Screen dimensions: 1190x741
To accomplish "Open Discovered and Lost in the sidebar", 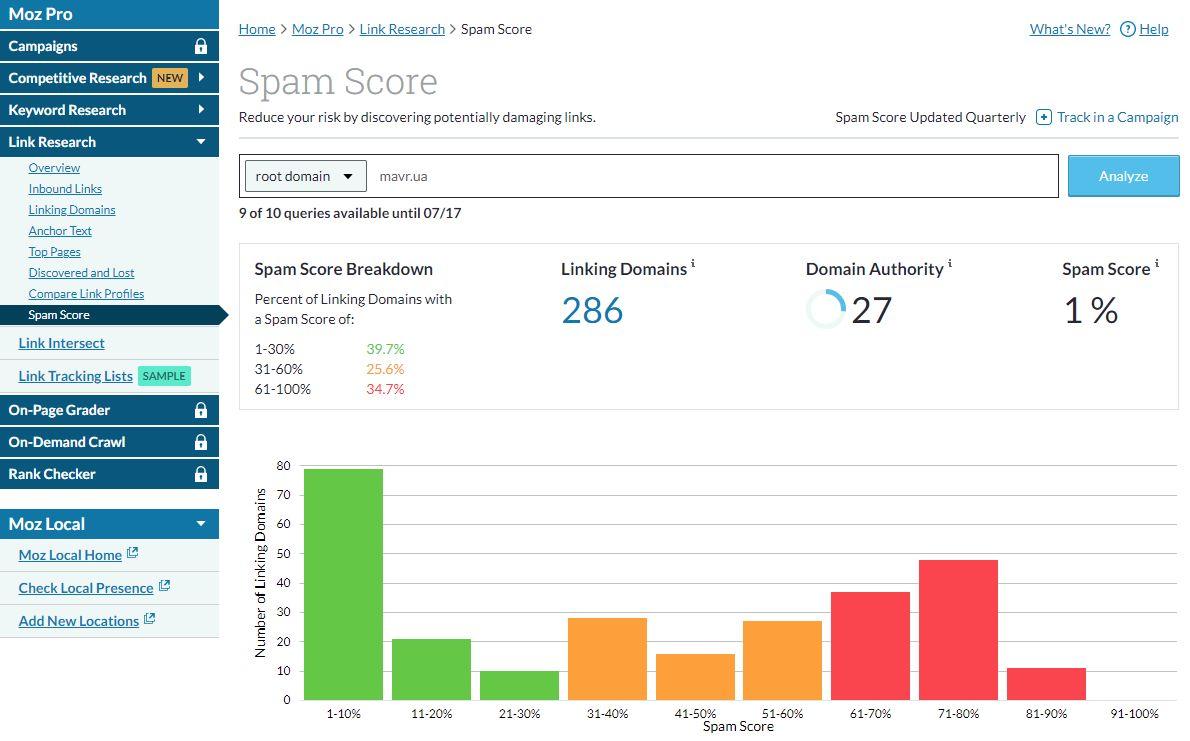I will pyautogui.click(x=81, y=273).
